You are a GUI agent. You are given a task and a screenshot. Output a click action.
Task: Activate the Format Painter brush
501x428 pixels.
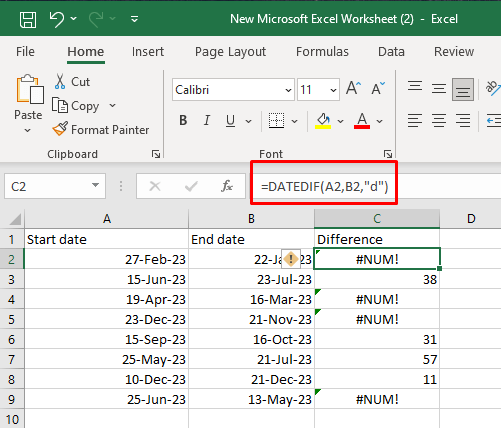[101, 129]
